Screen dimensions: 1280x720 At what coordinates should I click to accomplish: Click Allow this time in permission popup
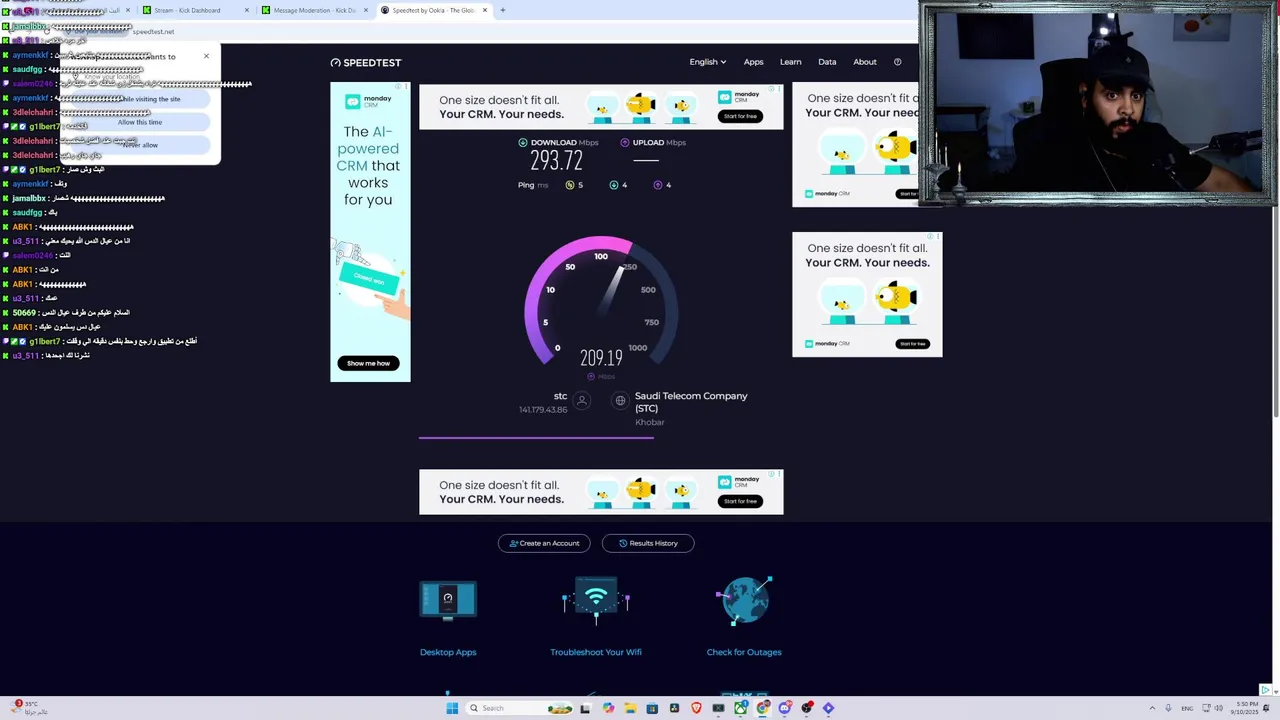pyautogui.click(x=140, y=122)
